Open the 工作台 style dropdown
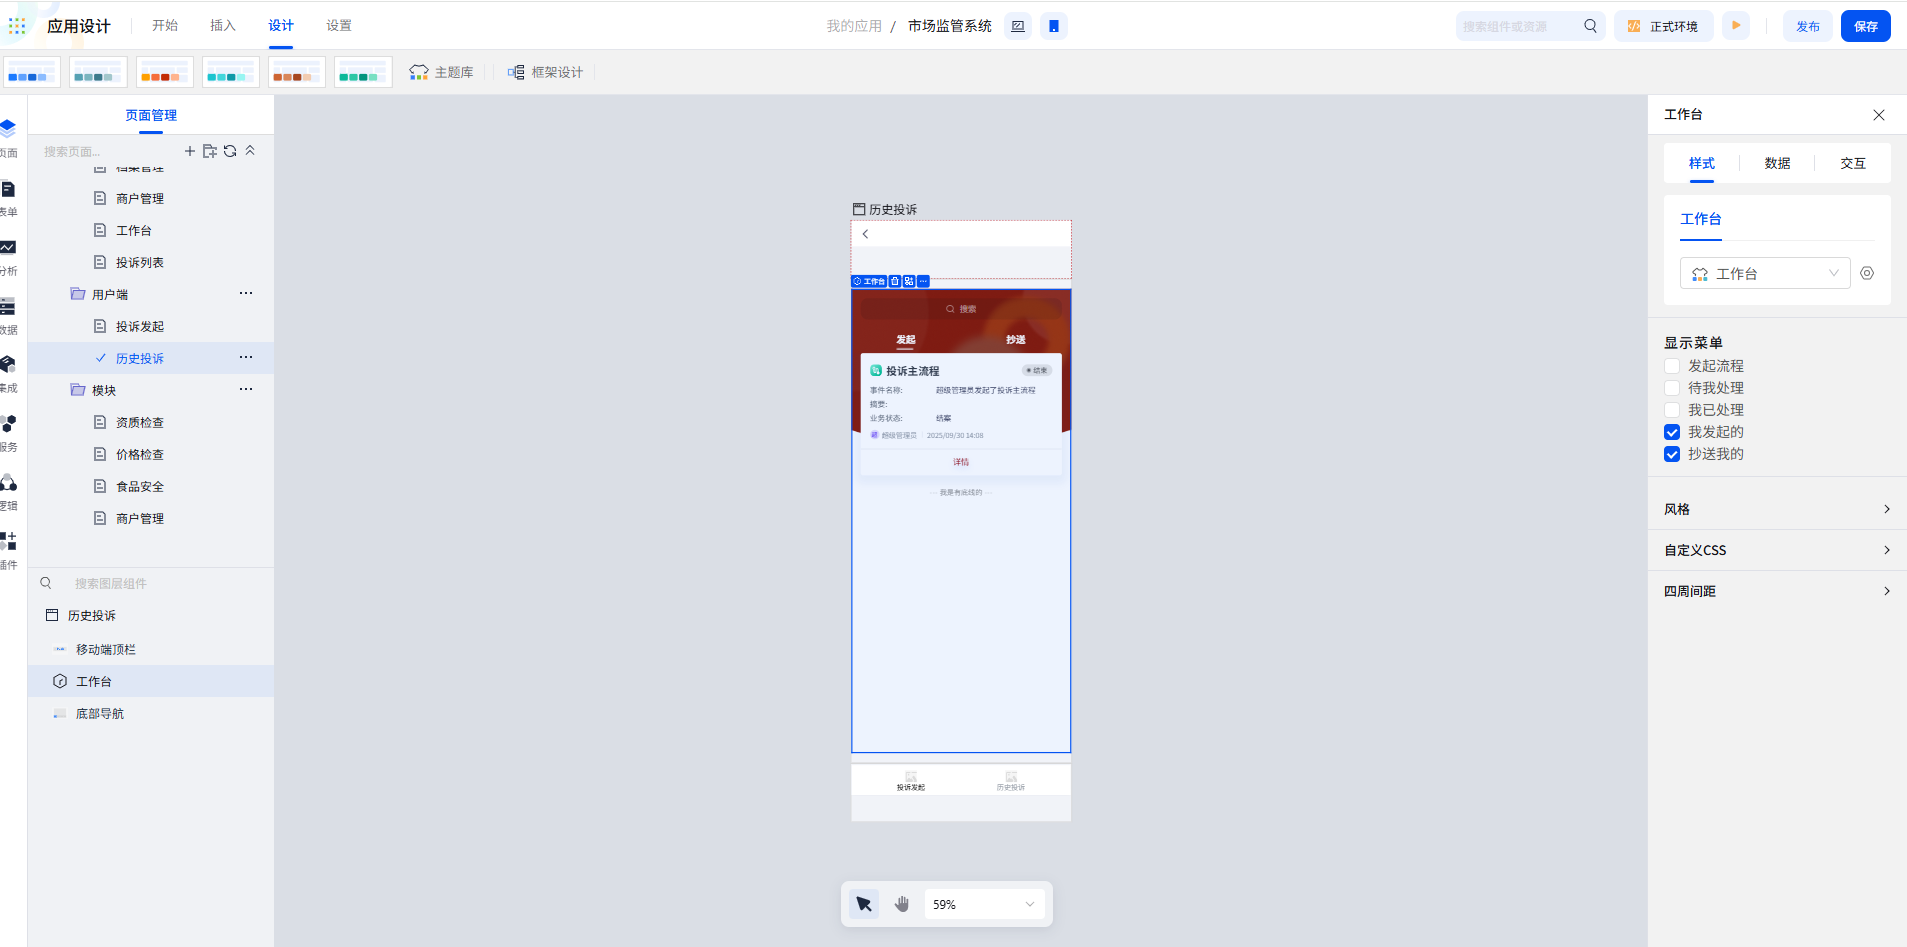Viewport: 1907px width, 947px height. point(1765,273)
